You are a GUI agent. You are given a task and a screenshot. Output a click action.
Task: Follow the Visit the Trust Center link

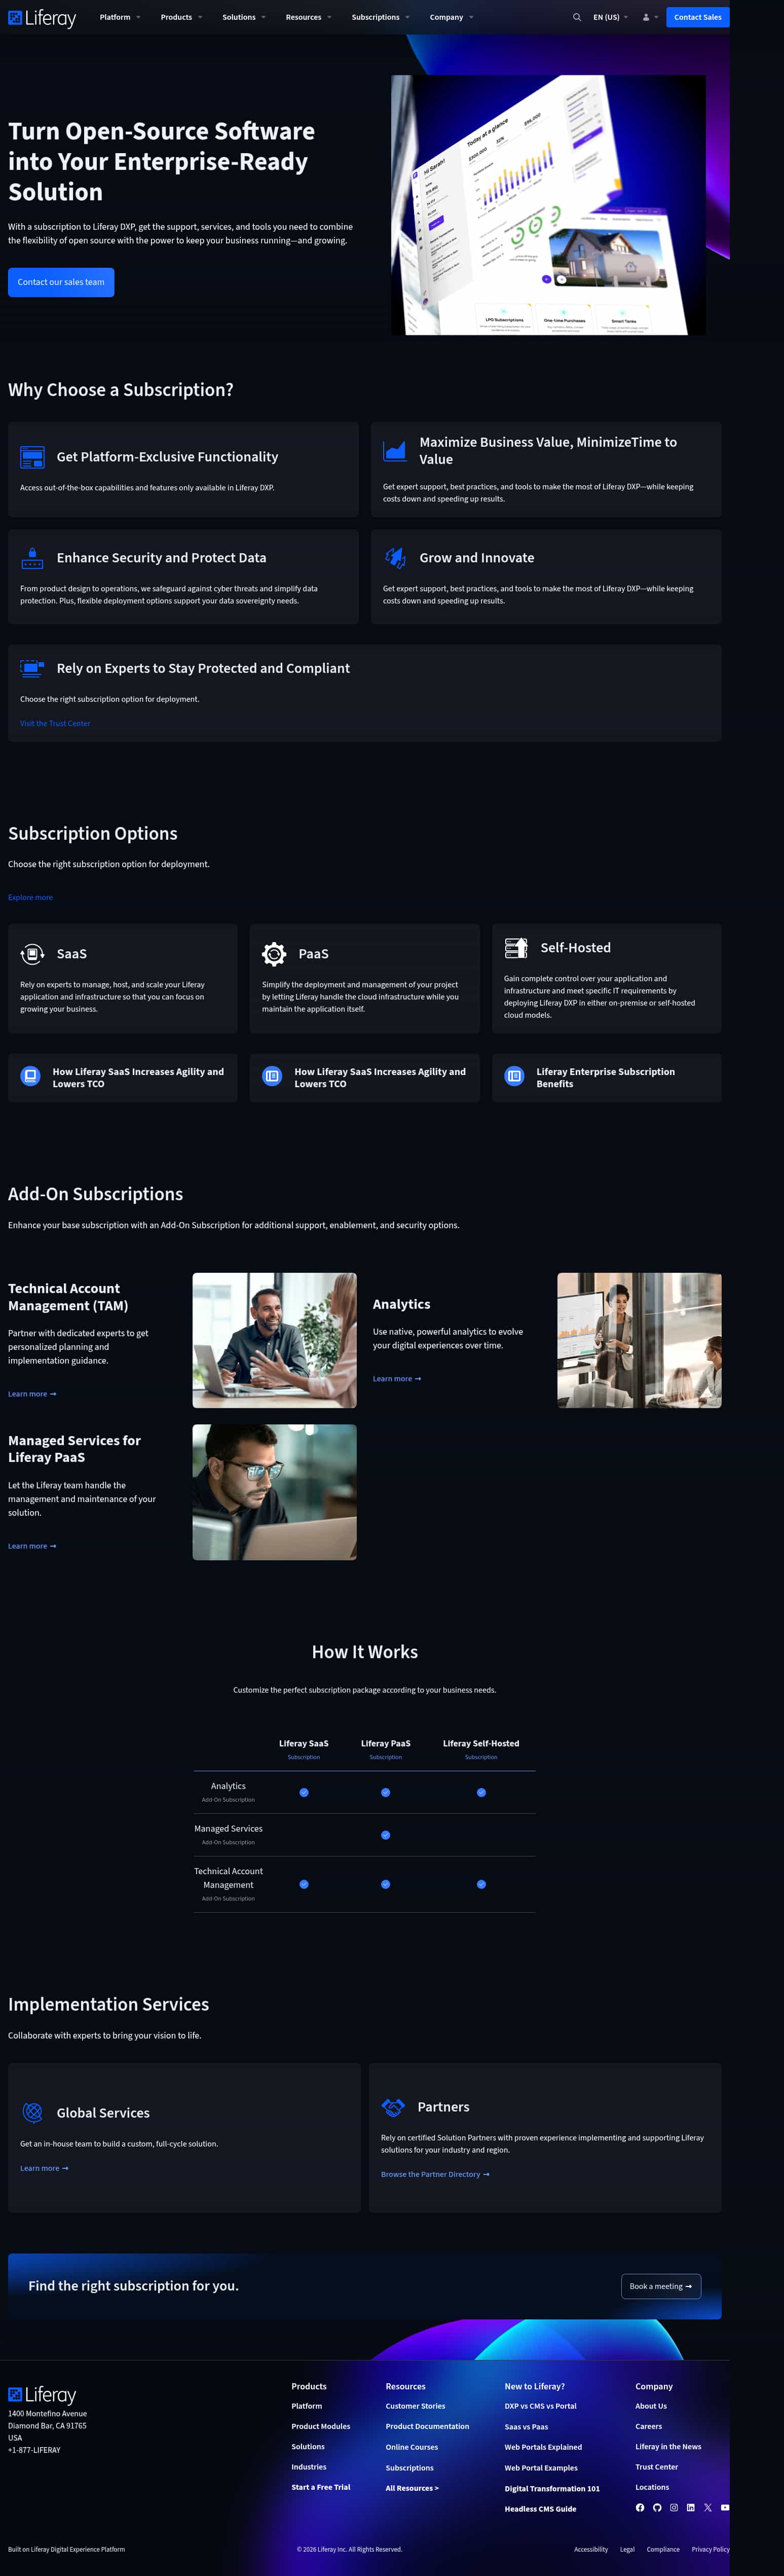tap(55, 723)
